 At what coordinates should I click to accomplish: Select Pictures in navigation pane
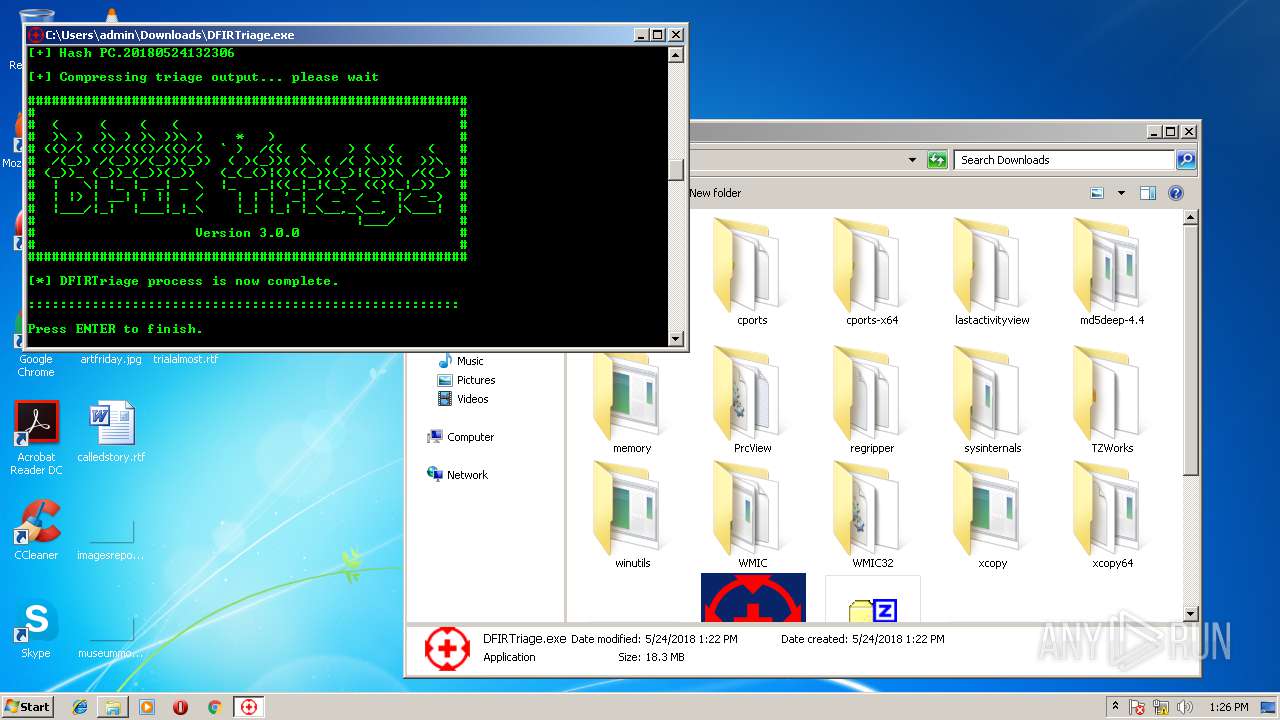(466, 380)
